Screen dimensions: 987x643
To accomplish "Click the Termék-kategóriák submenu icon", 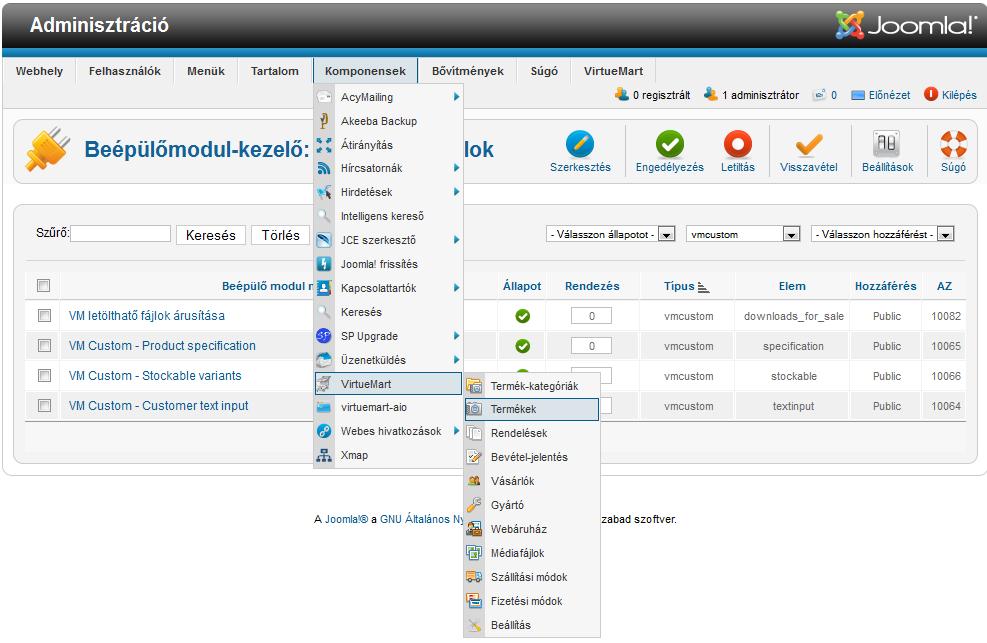I will point(474,386).
